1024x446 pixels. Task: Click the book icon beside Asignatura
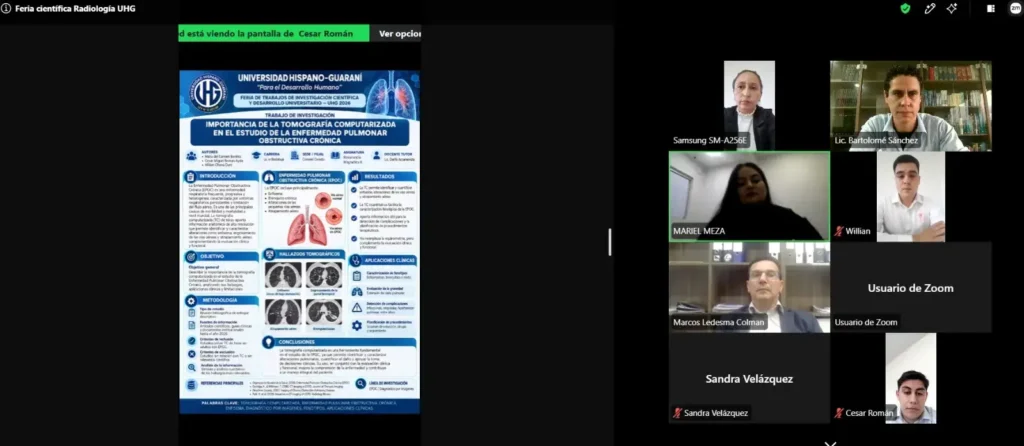click(334, 156)
